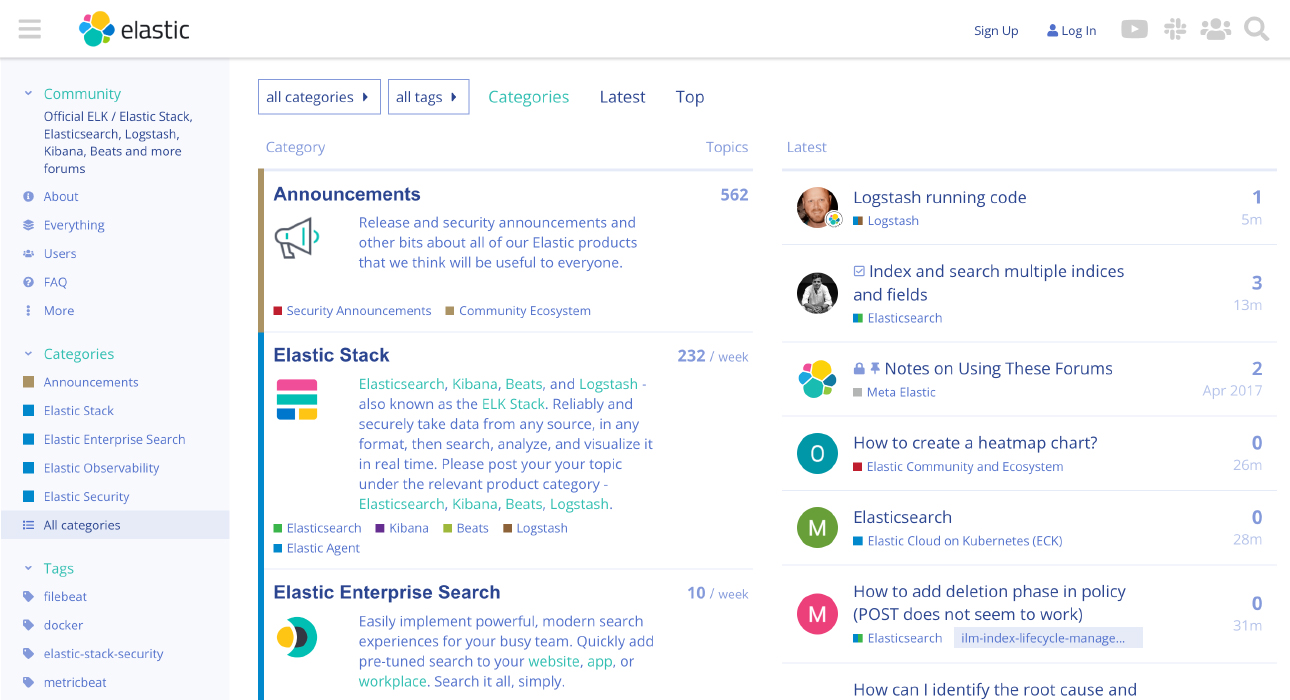
Task: Click the avatar on Logstash running code topic
Action: [x=817, y=208]
